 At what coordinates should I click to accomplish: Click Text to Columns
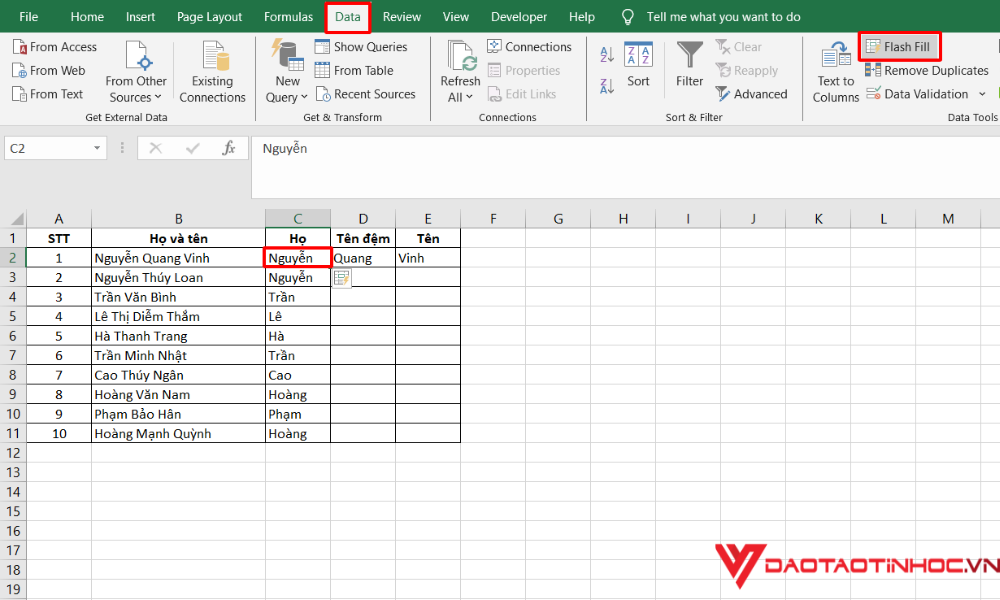coord(835,71)
